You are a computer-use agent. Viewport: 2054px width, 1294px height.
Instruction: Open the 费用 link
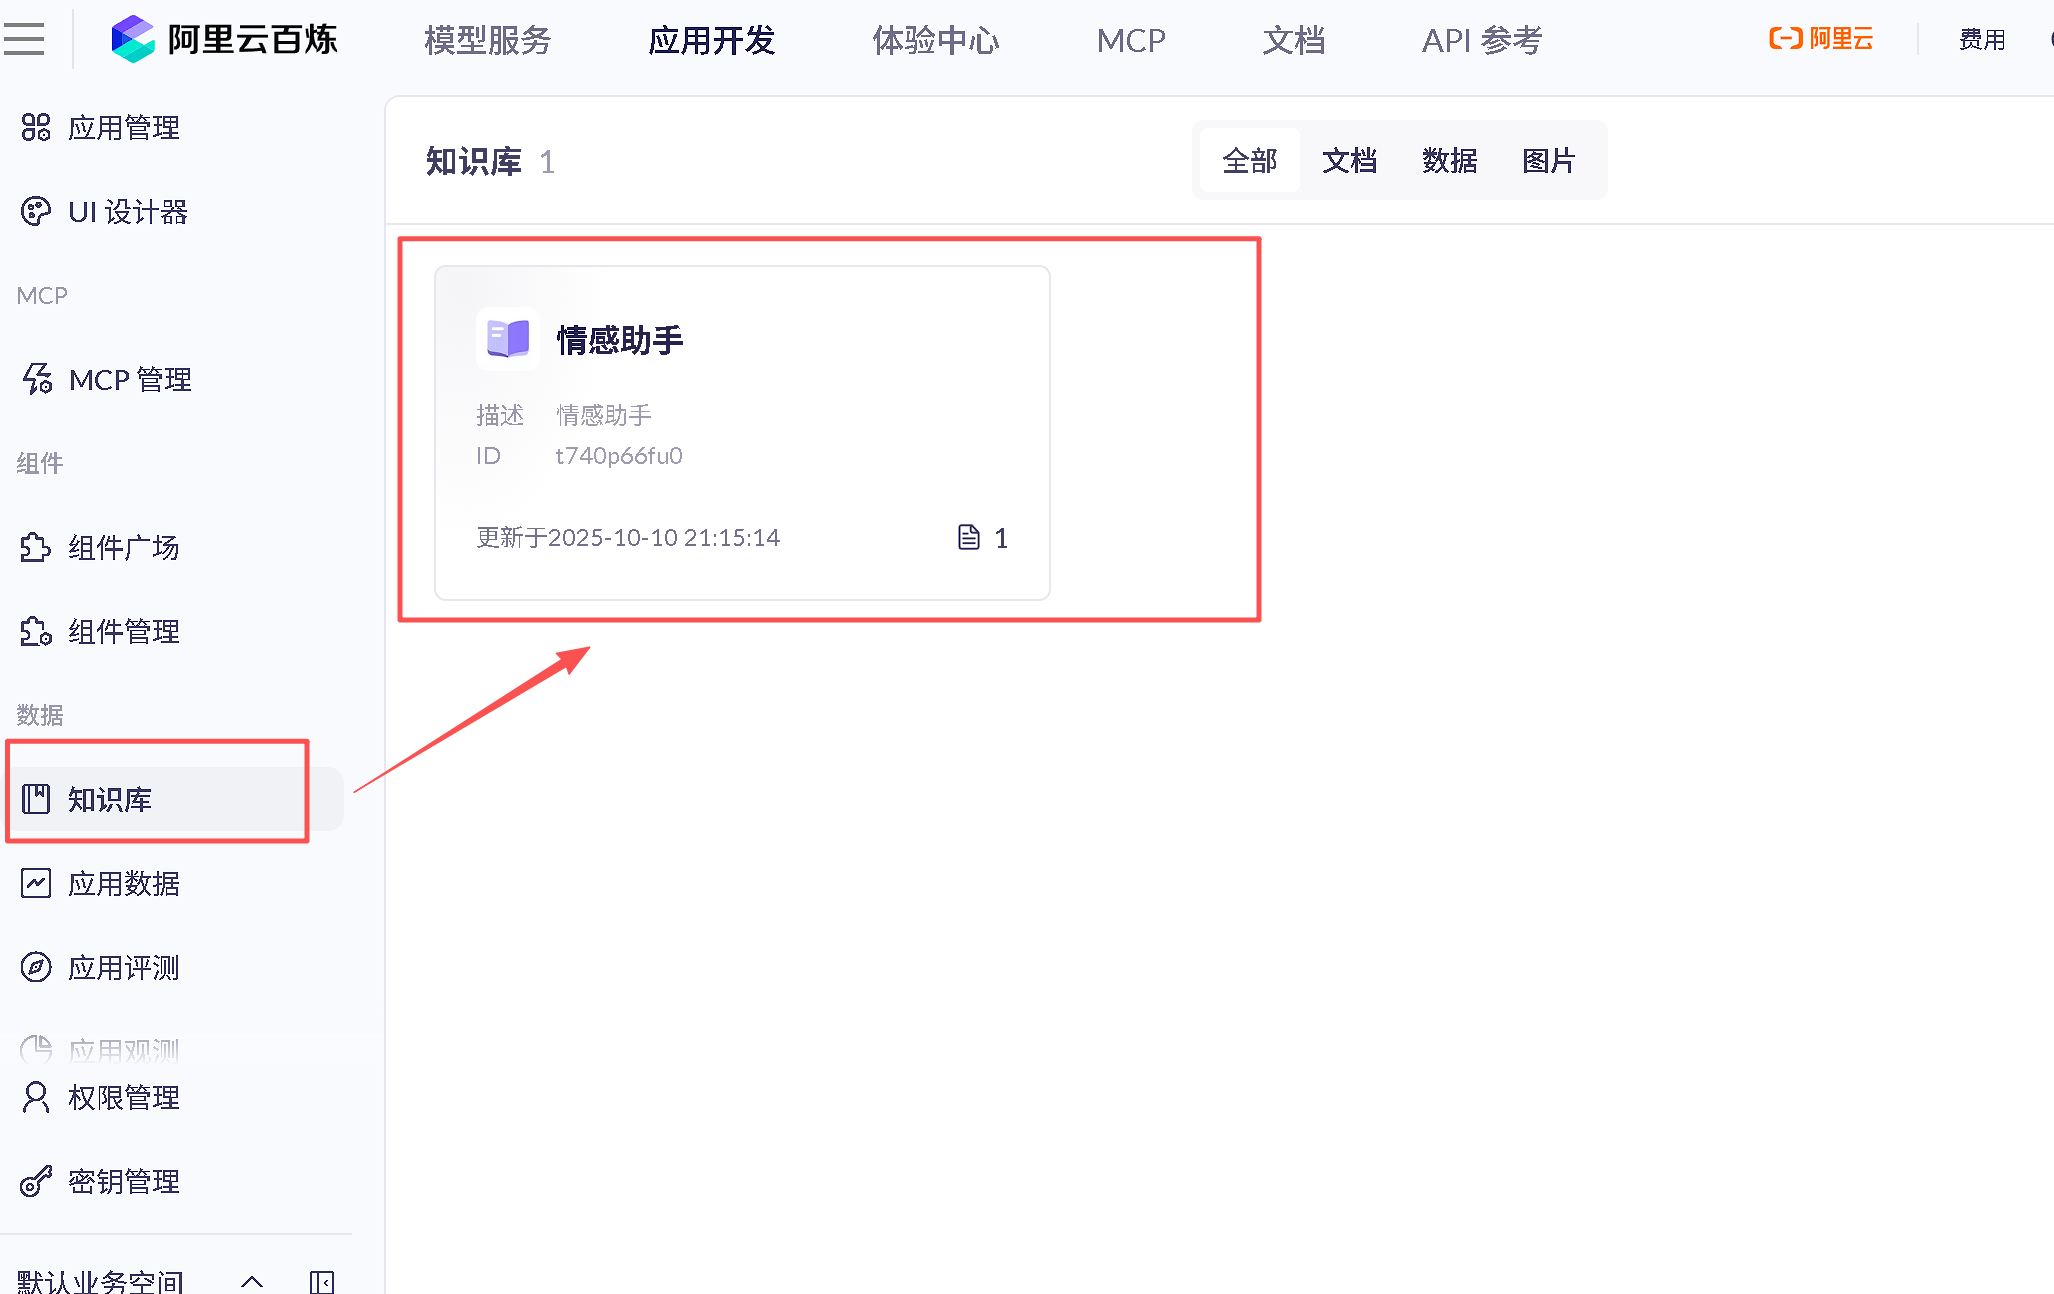tap(1981, 40)
